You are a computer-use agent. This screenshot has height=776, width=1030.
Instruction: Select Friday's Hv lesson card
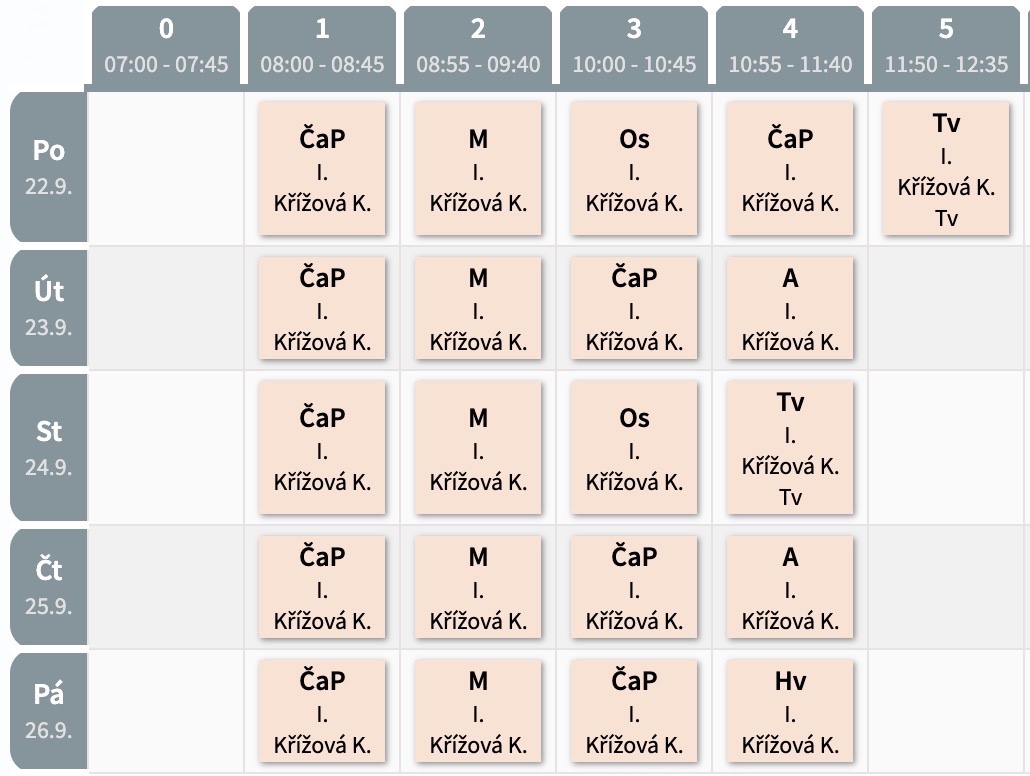(790, 711)
